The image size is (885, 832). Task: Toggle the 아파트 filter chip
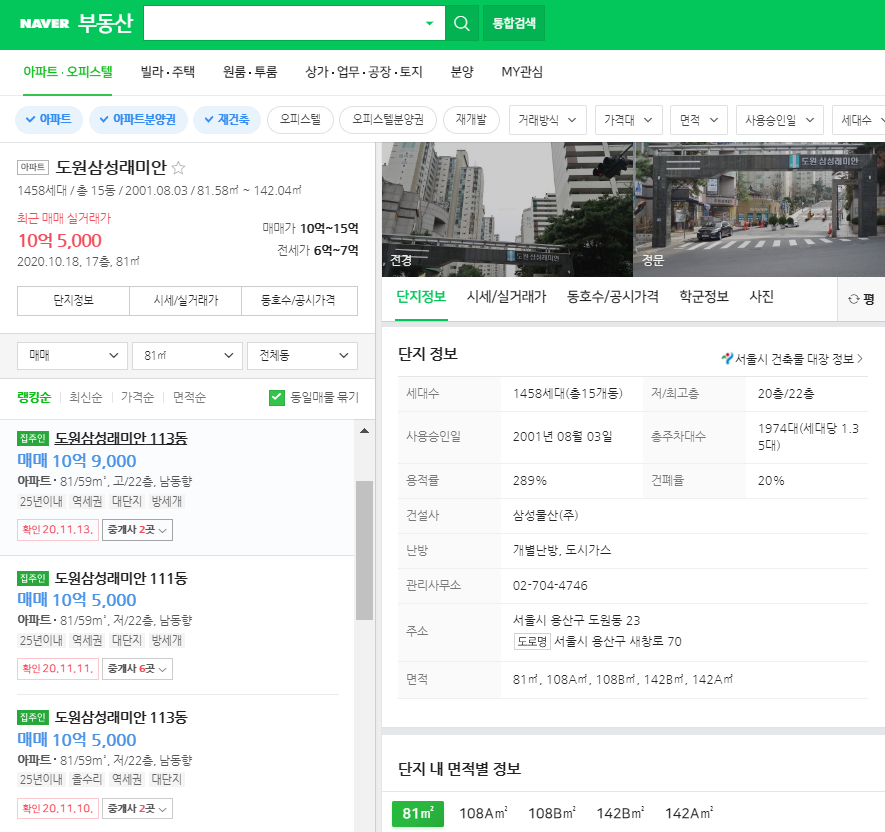[49, 120]
